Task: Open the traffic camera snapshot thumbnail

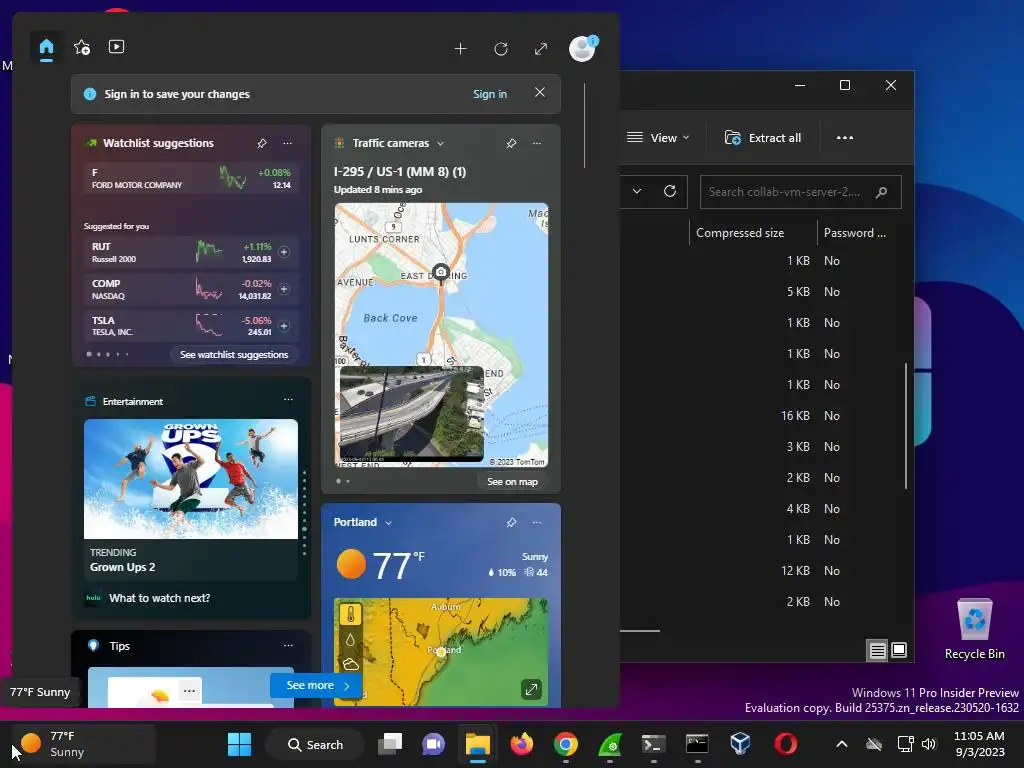Action: point(411,414)
